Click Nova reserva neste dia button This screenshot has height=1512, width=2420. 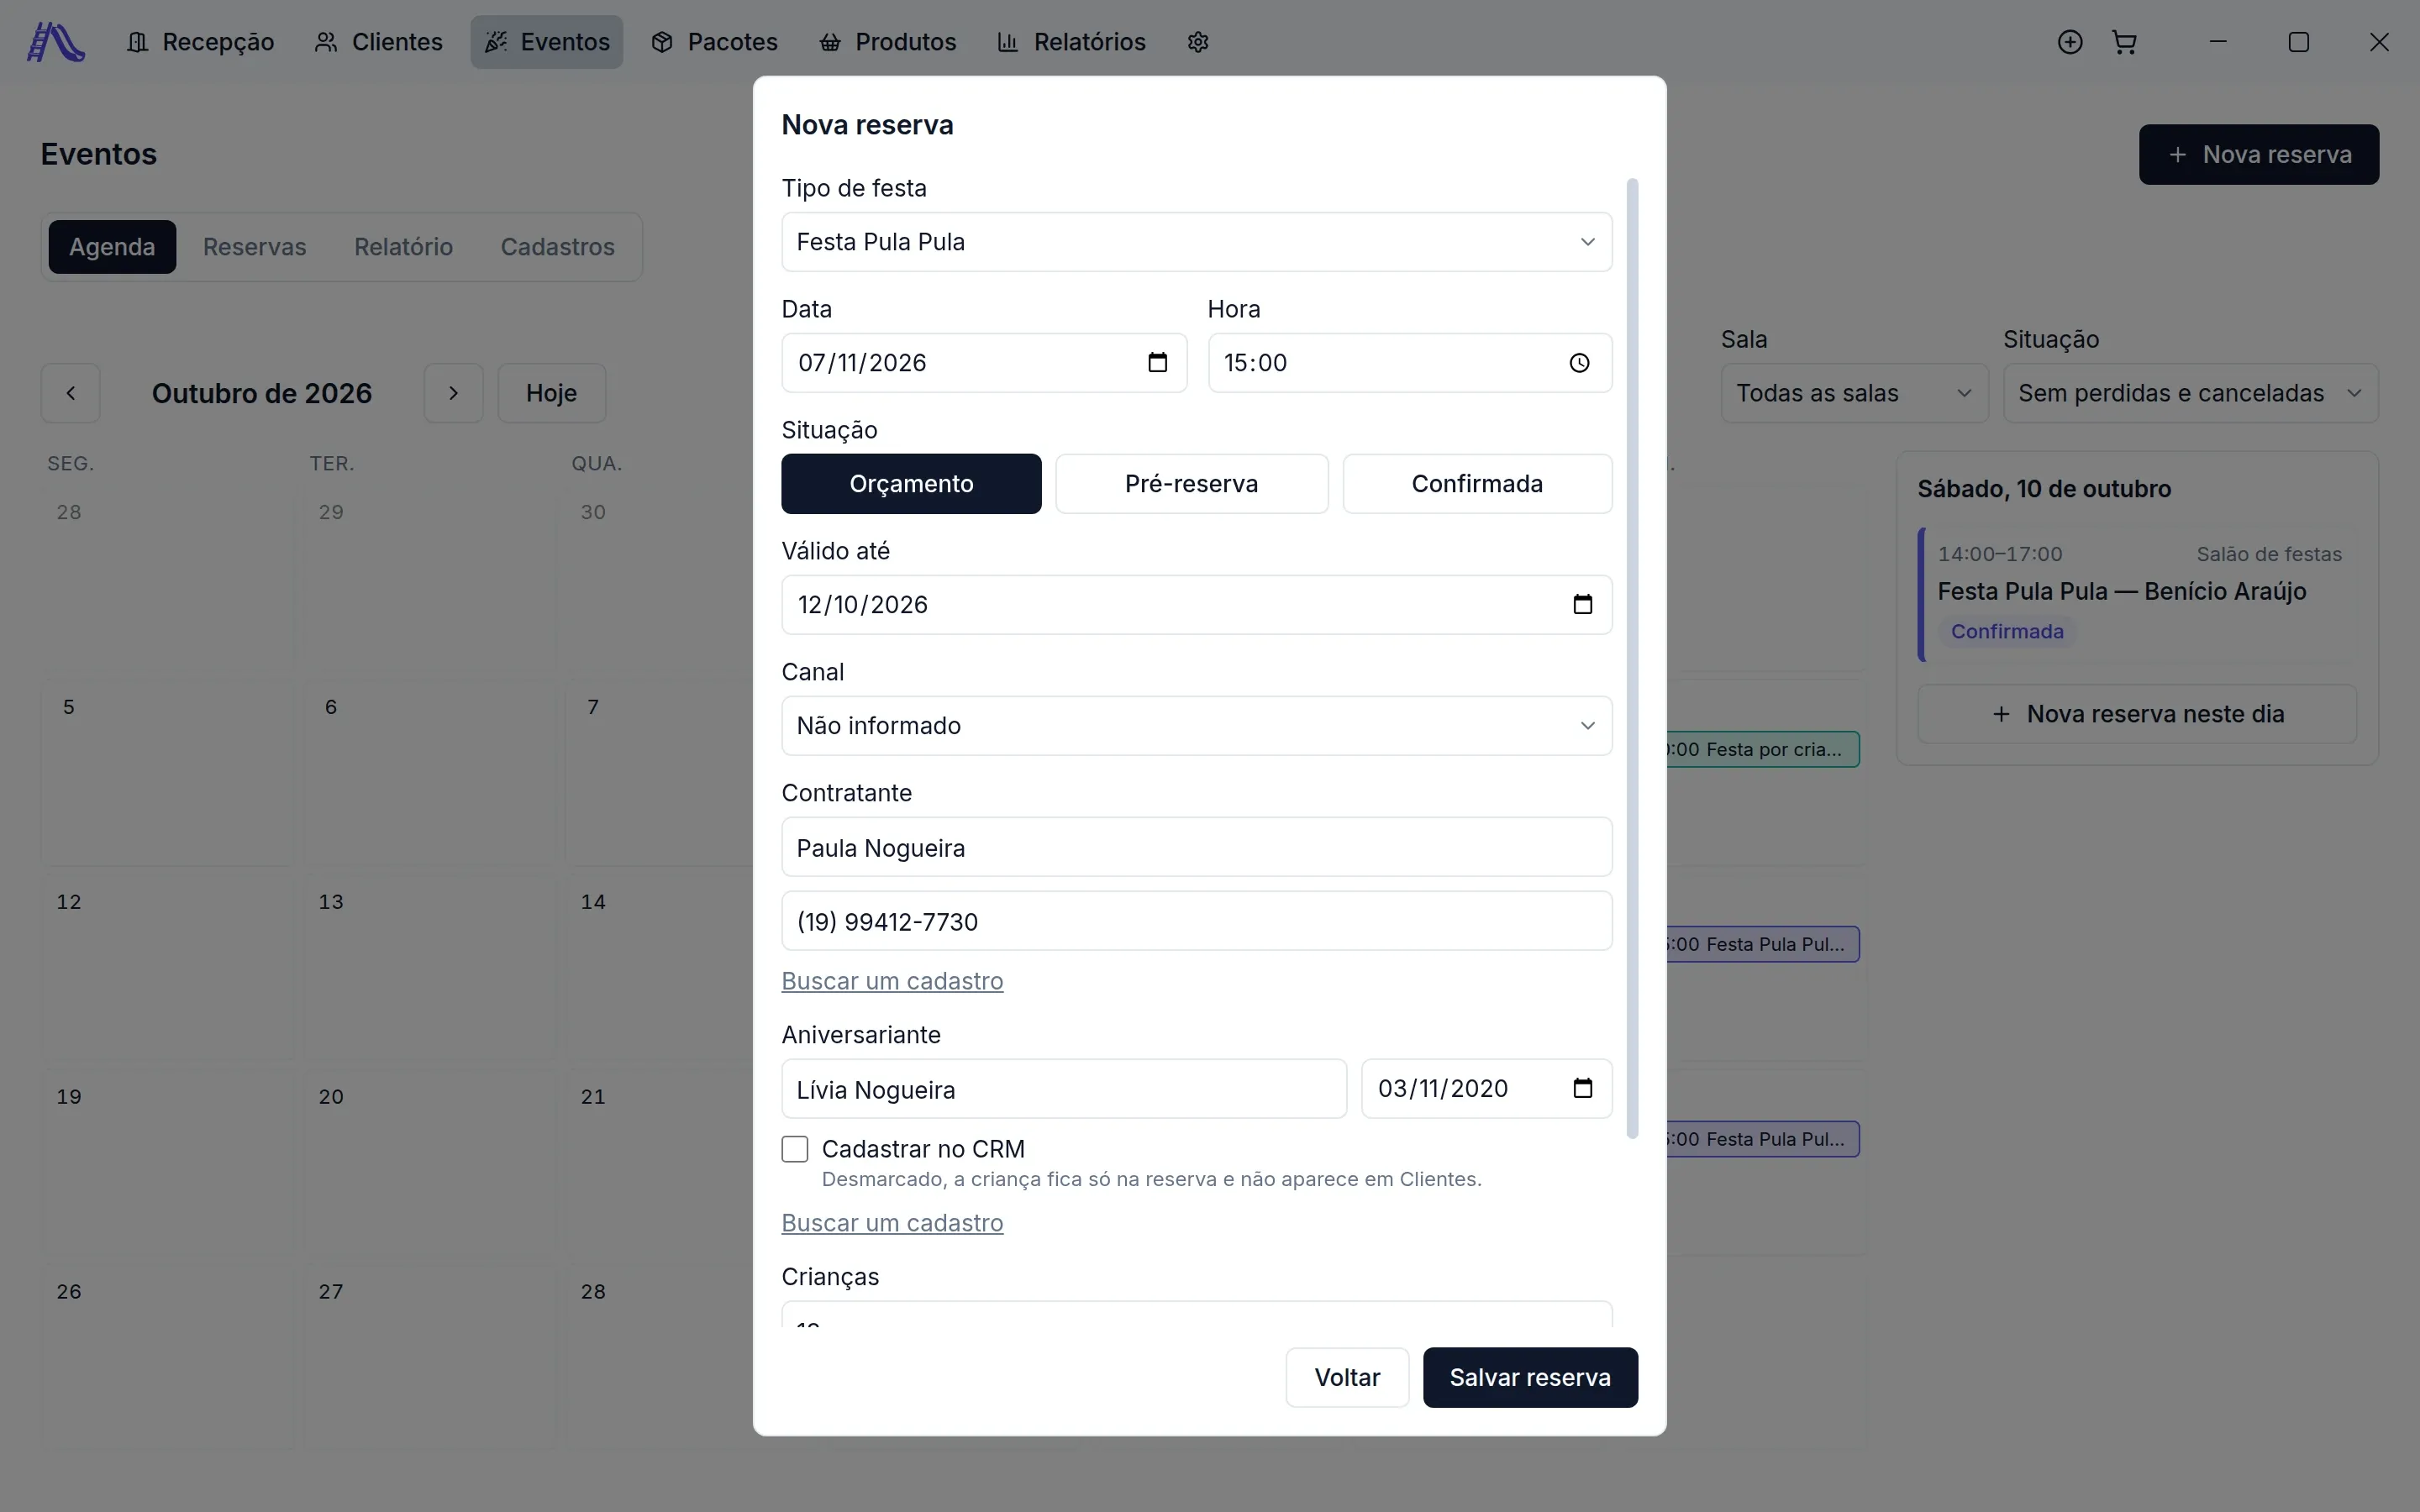pos(2137,714)
